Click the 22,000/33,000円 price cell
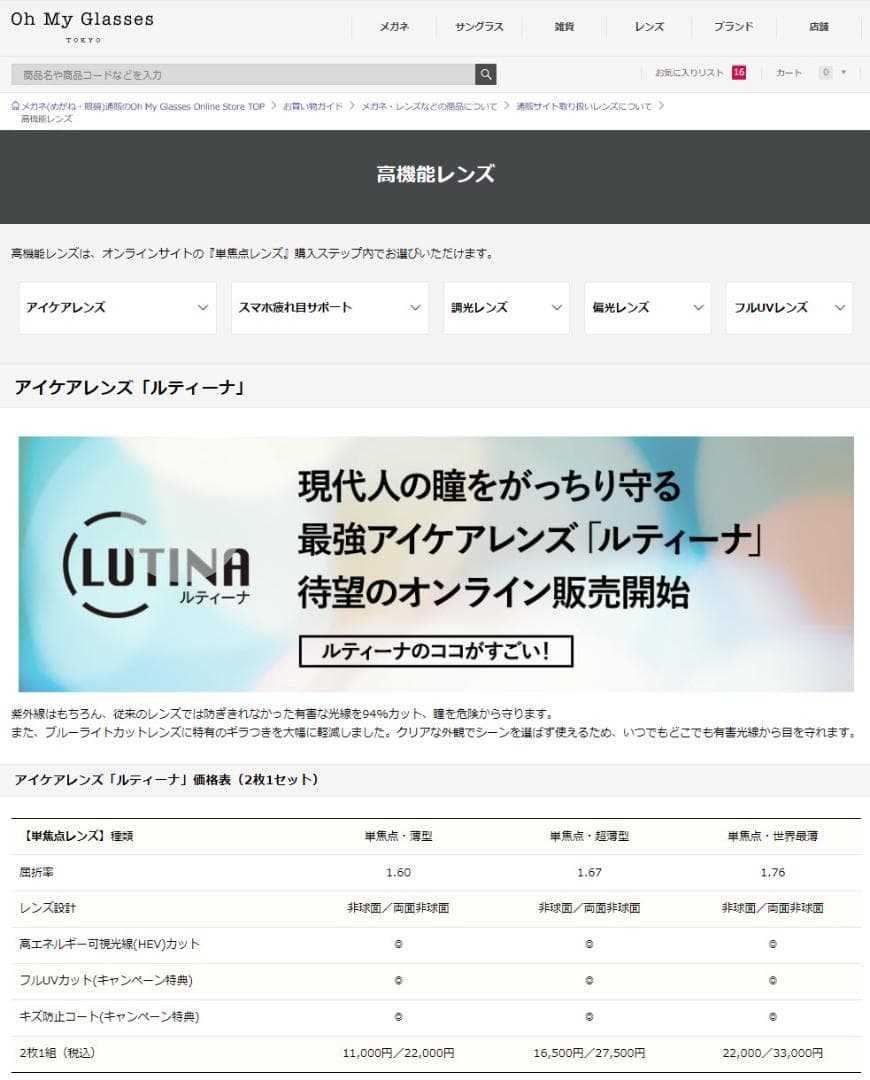Image resolution: width=870 pixels, height=1080 pixels. coord(773,1053)
